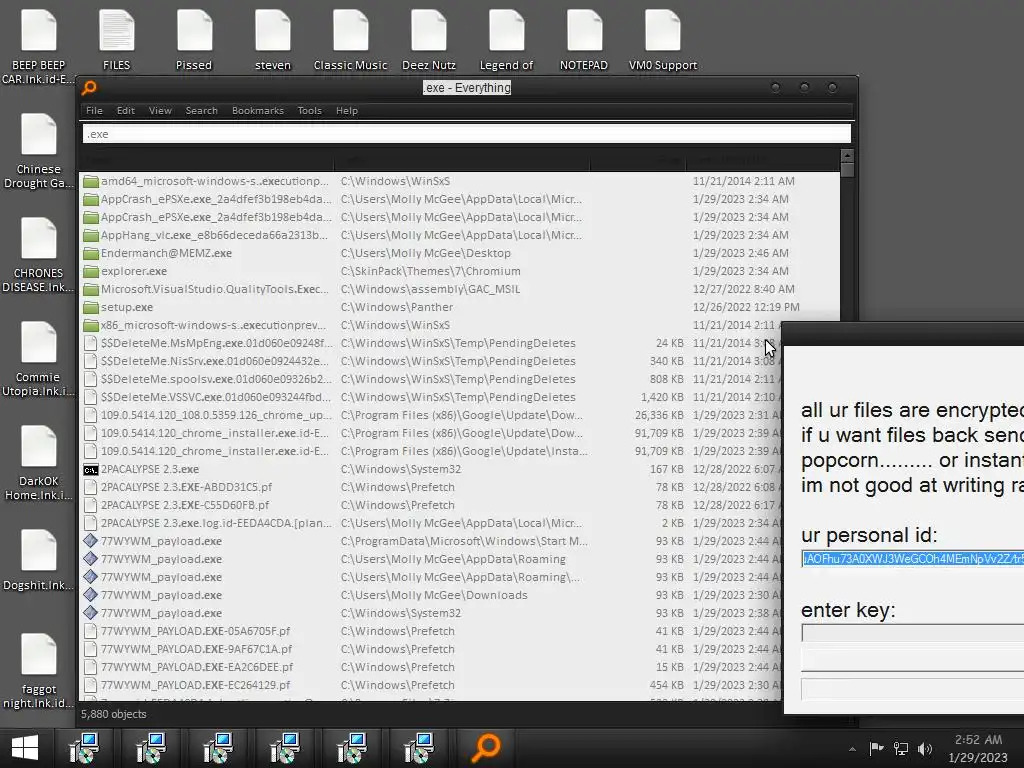Image resolution: width=1024 pixels, height=768 pixels.
Task: Select 77WYWM_payload.exe in System32
Action: (x=430, y=613)
